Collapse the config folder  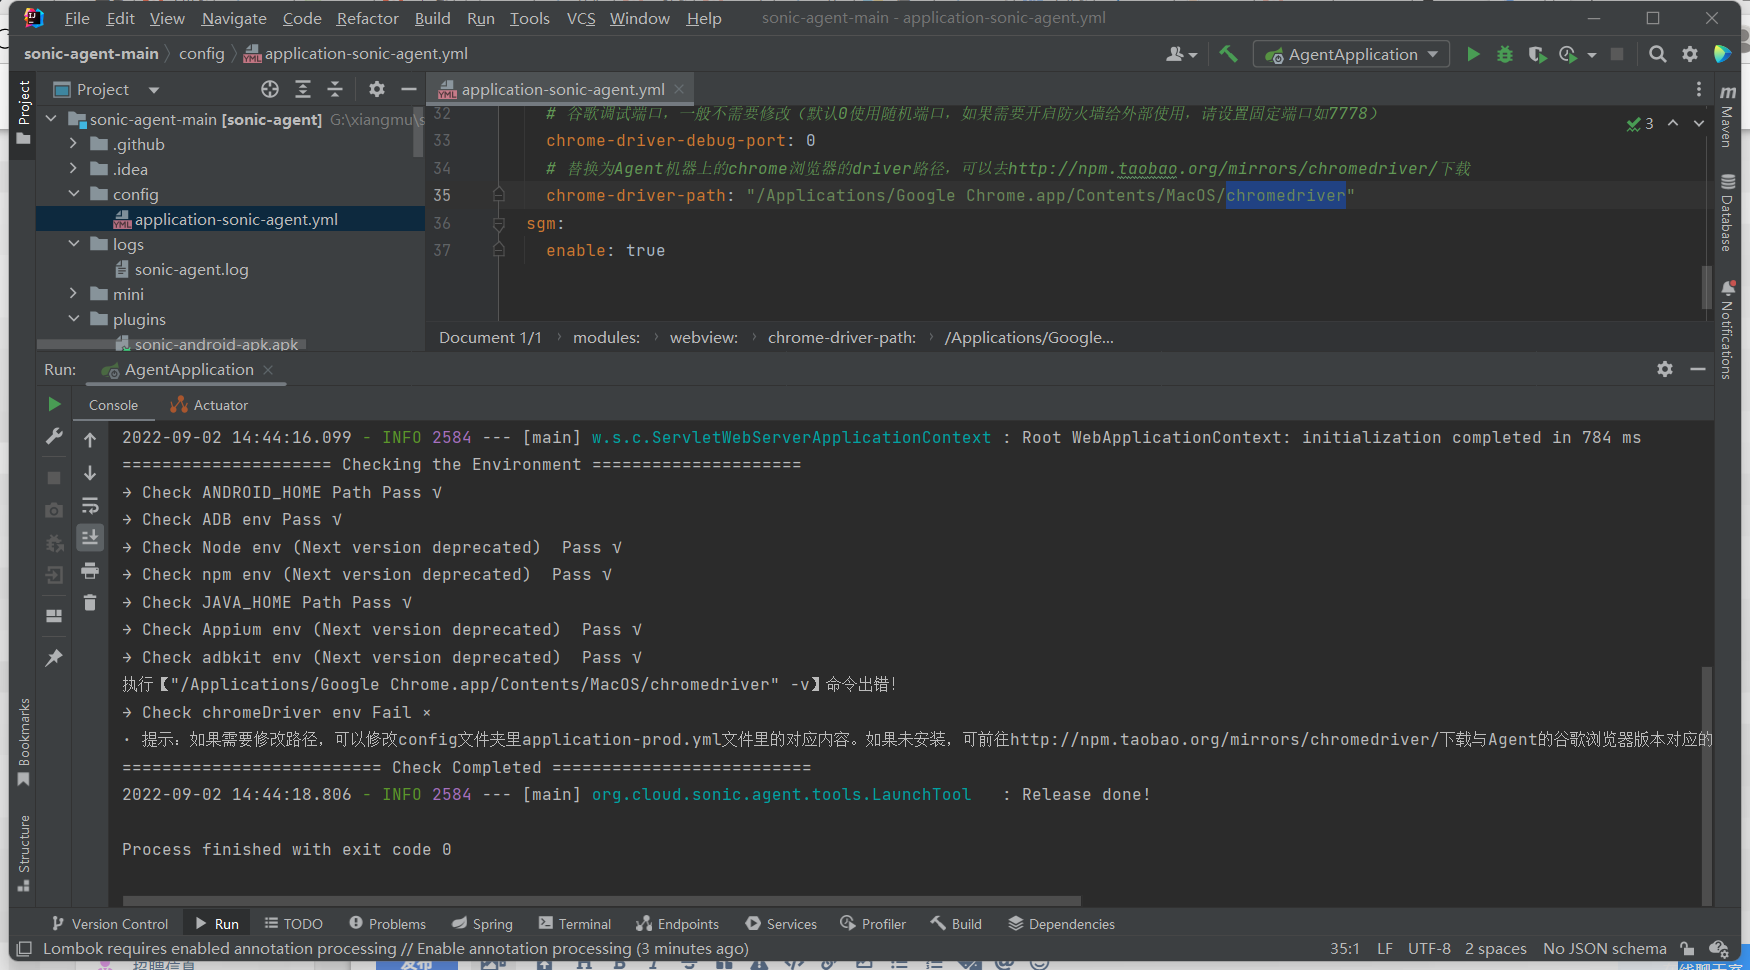click(x=73, y=194)
